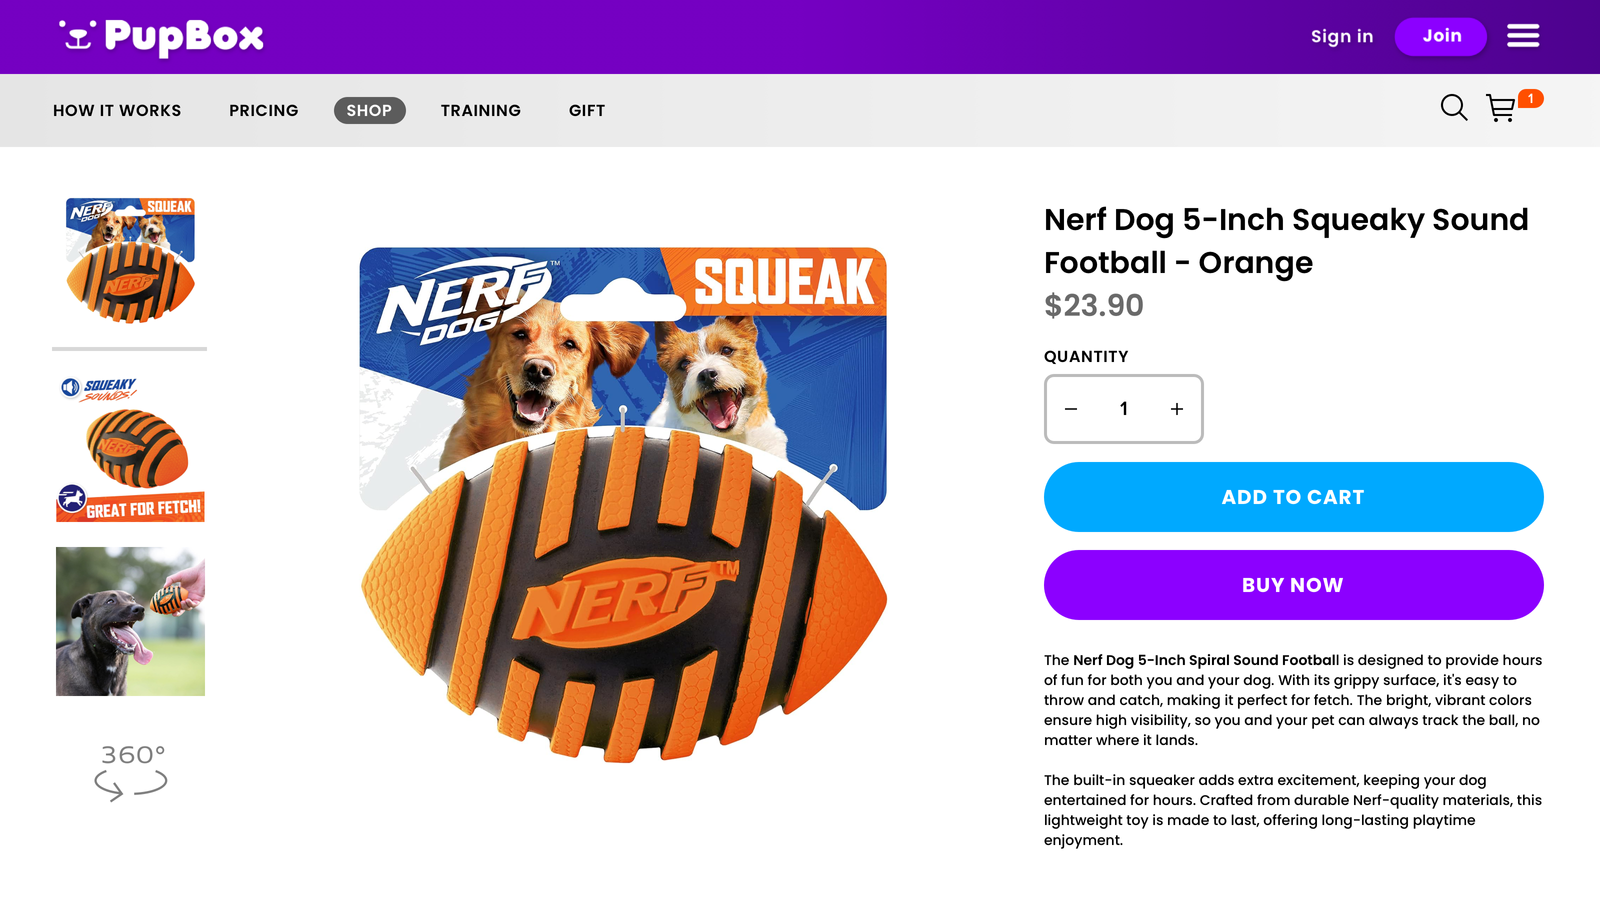The width and height of the screenshot is (1600, 900).
Task: Open the Gift nav item
Action: tap(587, 111)
